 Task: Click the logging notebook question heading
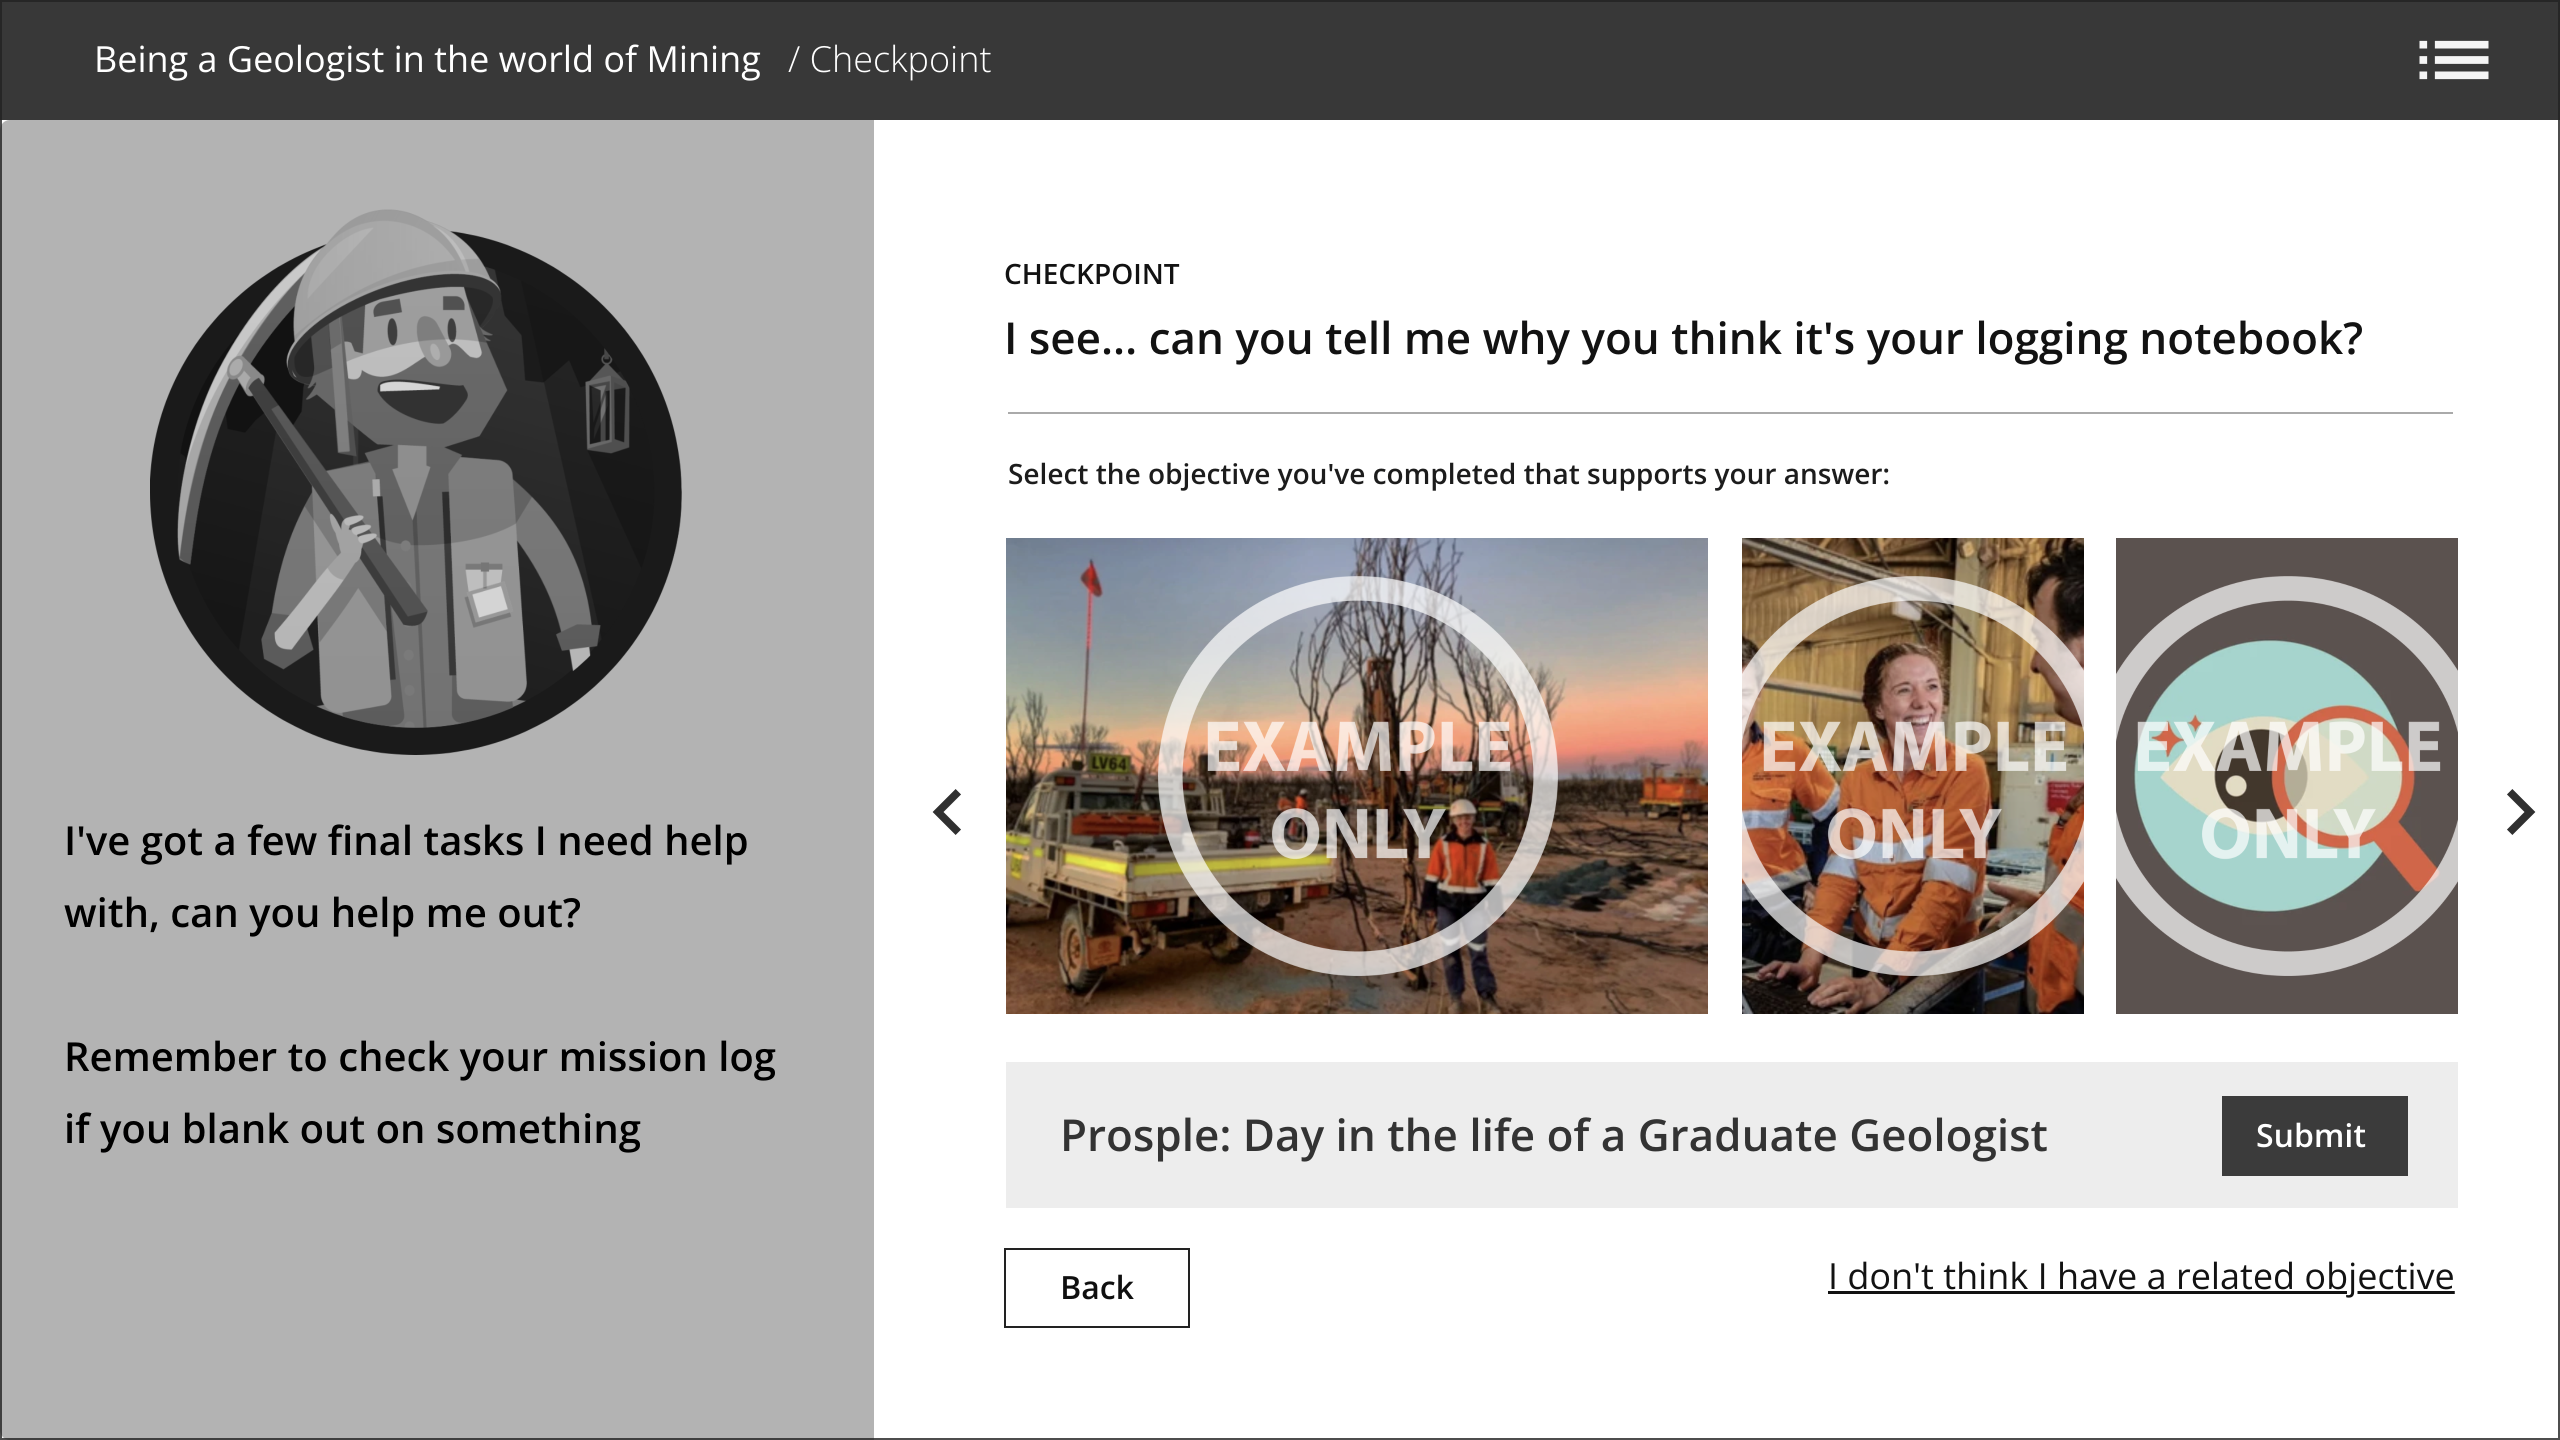(x=1683, y=340)
